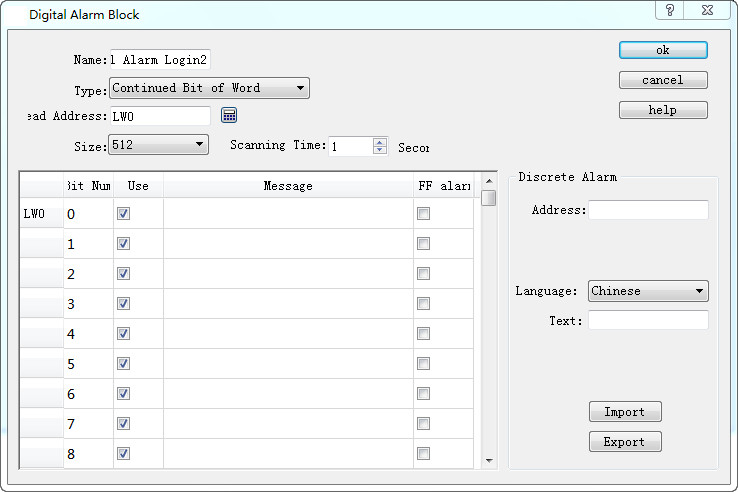Click the Use column header
The width and height of the screenshot is (738, 492).
(x=138, y=186)
